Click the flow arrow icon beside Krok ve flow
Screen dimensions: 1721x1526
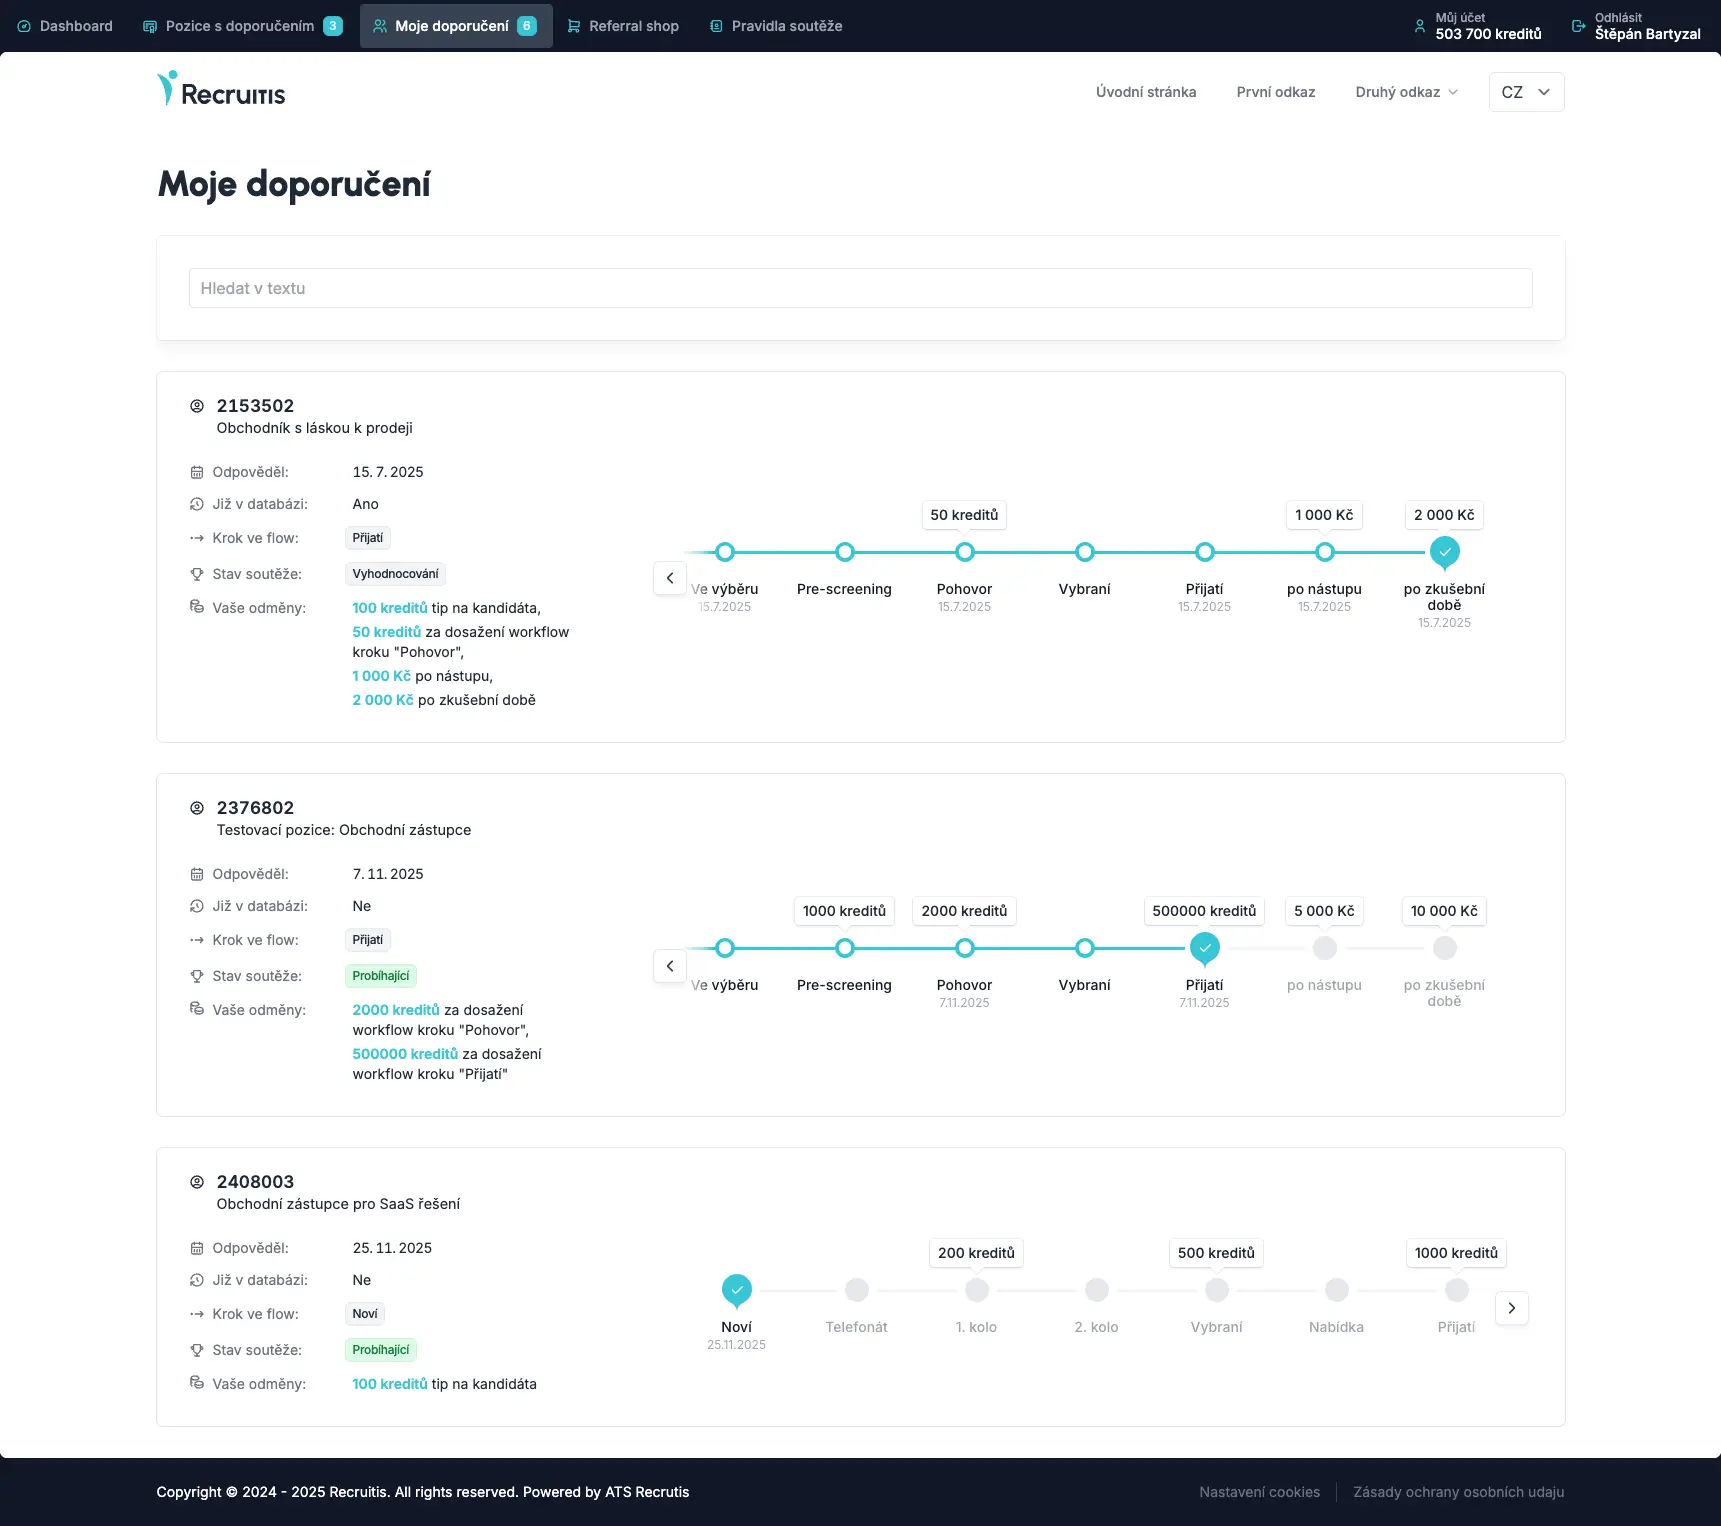(196, 538)
